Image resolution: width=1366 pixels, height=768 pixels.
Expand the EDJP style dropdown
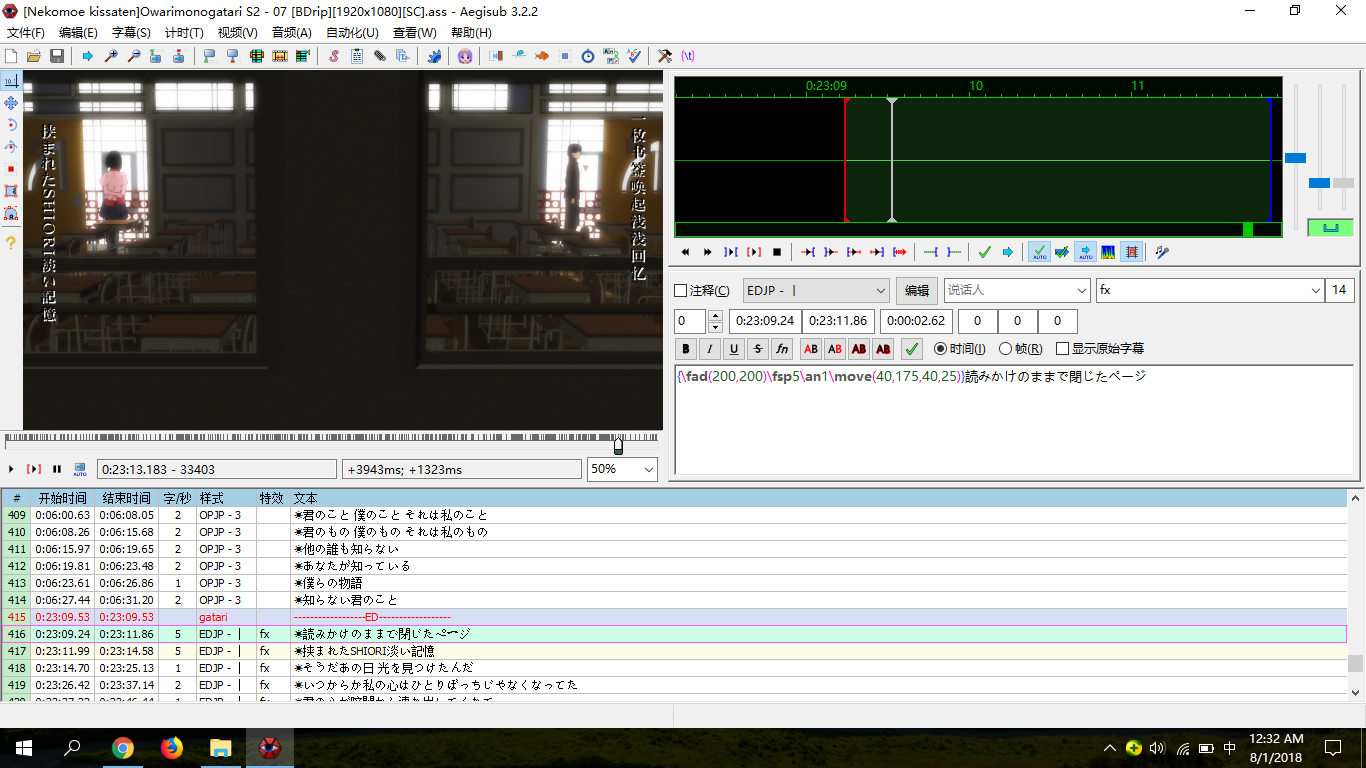click(881, 291)
